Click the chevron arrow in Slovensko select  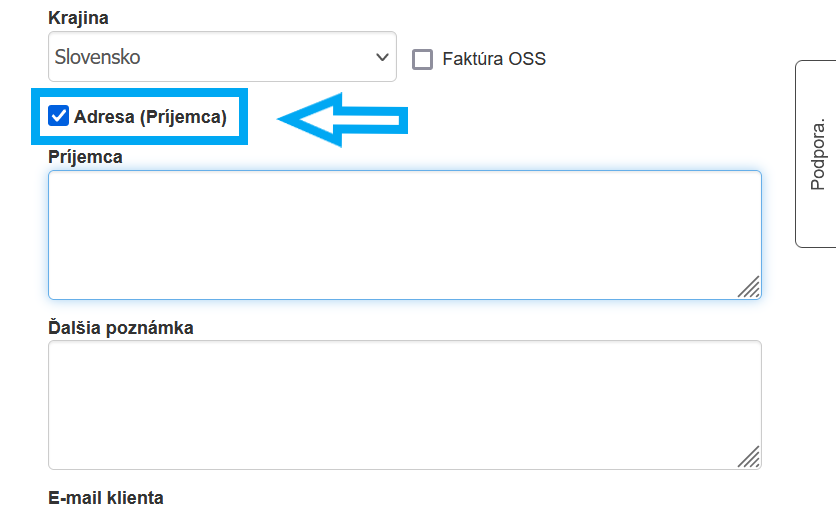(x=382, y=57)
